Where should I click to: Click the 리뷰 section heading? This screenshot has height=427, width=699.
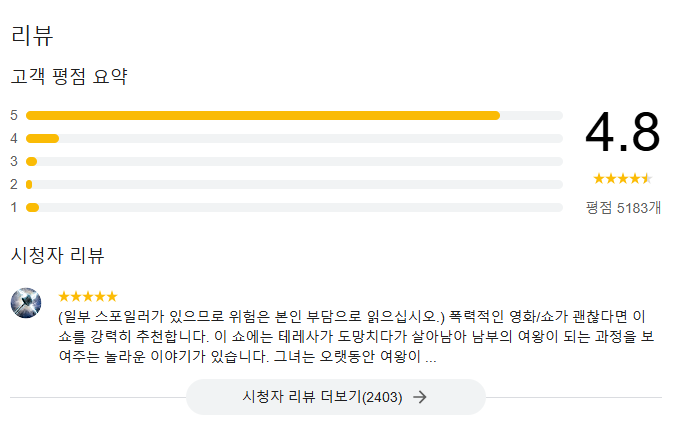point(31,36)
